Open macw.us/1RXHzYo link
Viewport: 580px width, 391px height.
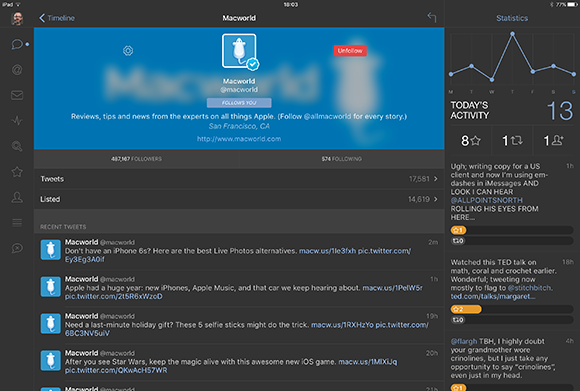coord(342,325)
